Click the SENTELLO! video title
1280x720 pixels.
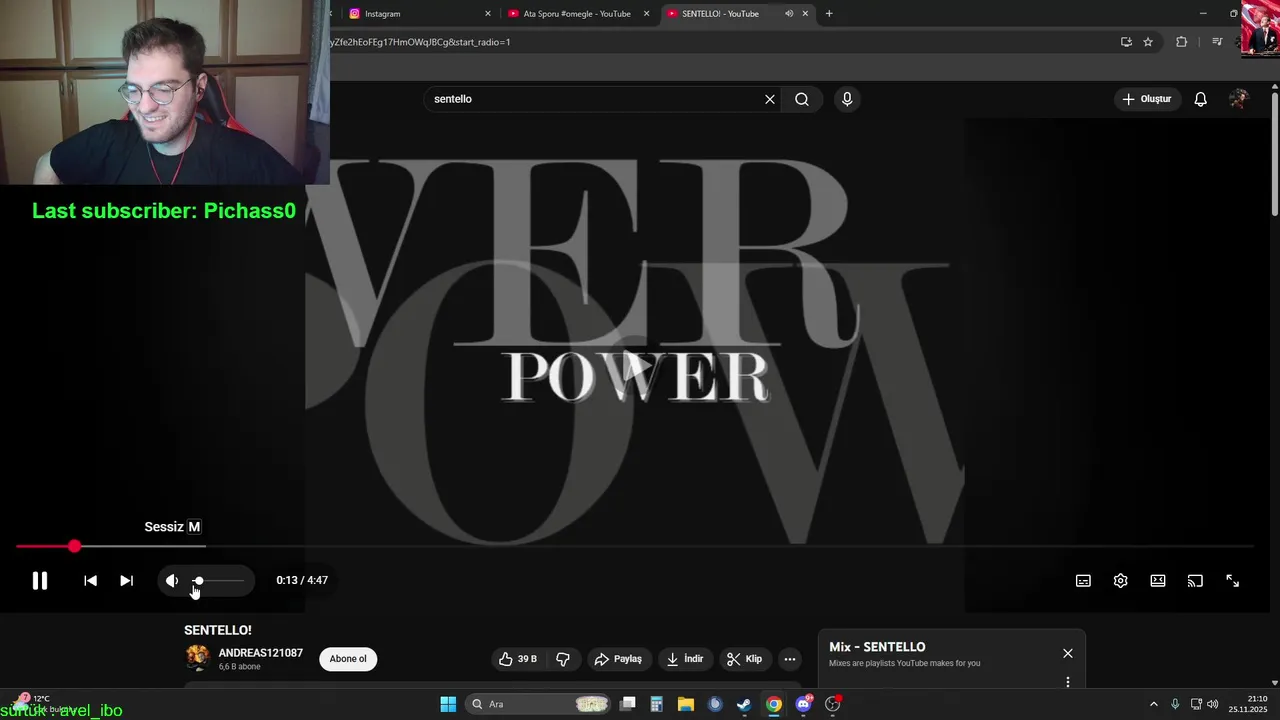[218, 630]
